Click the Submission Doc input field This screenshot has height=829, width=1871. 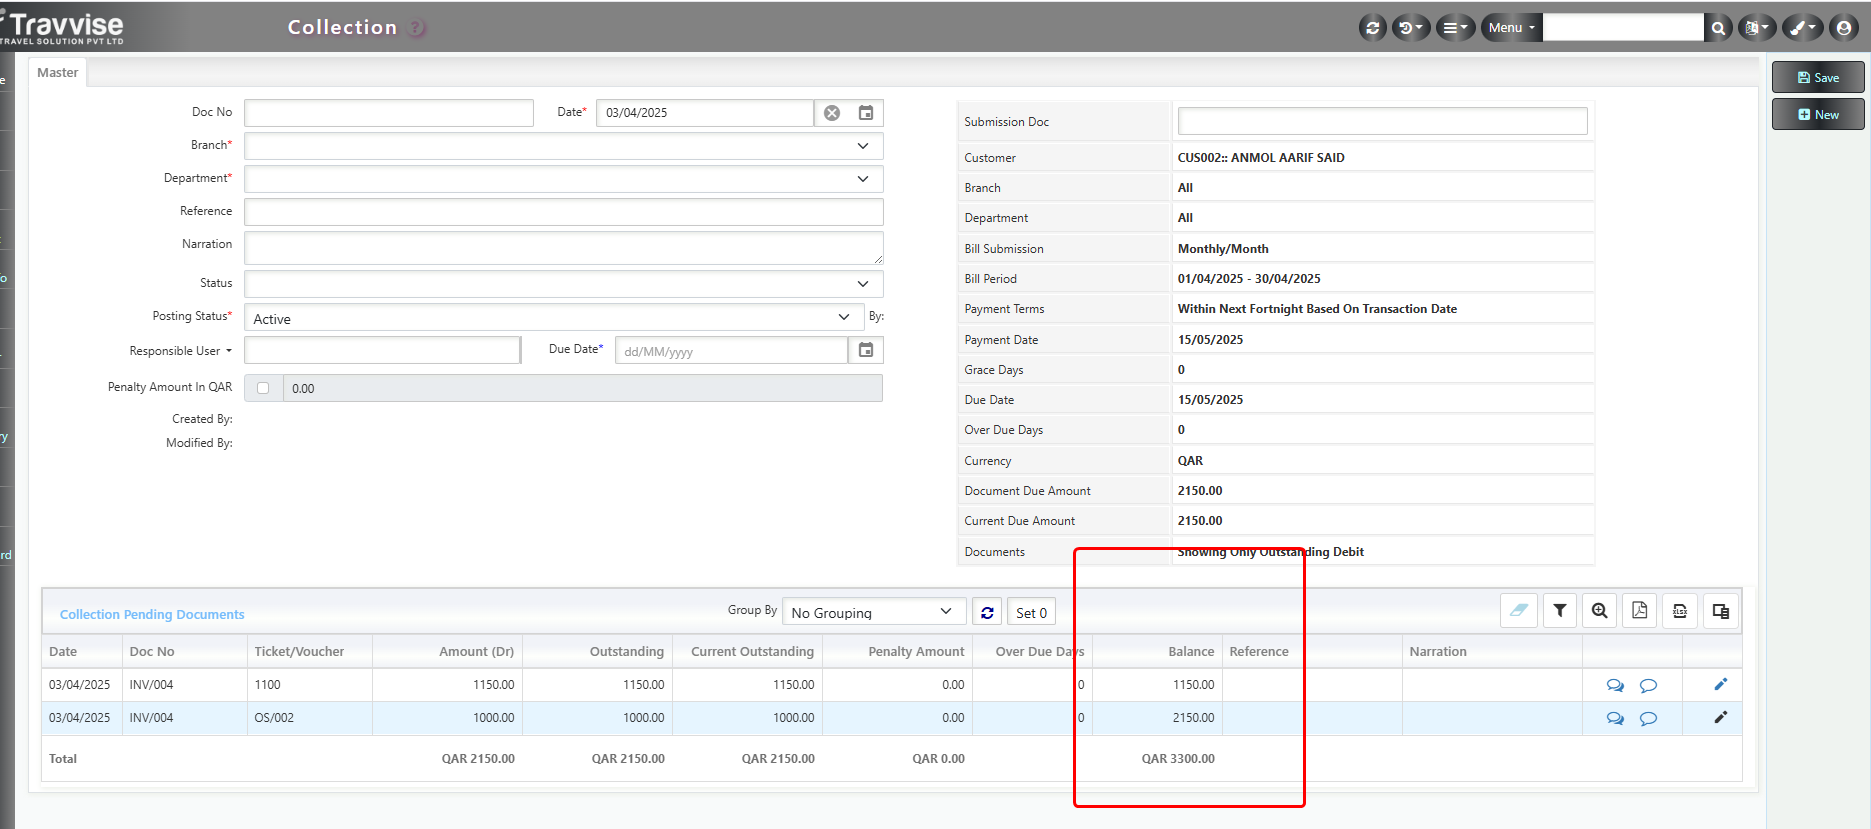pos(1382,121)
